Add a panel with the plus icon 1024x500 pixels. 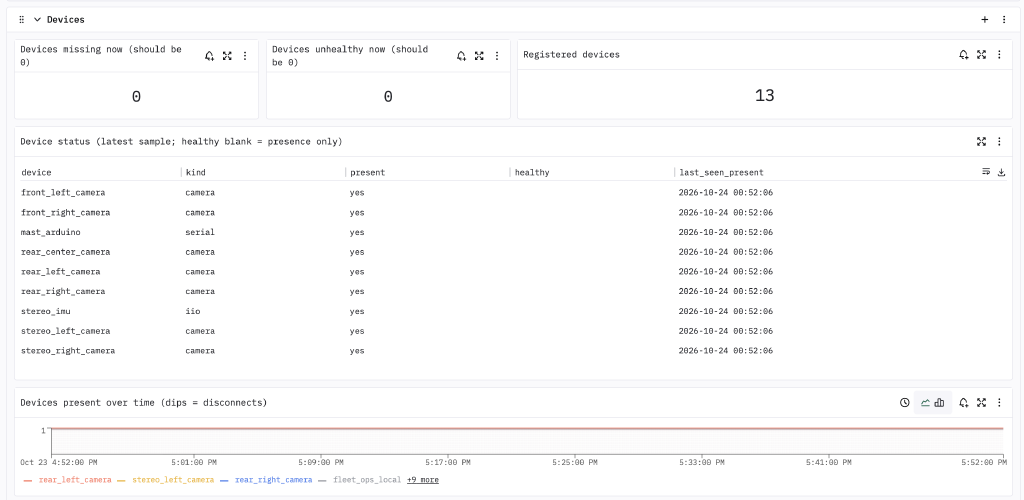pyautogui.click(x=985, y=20)
